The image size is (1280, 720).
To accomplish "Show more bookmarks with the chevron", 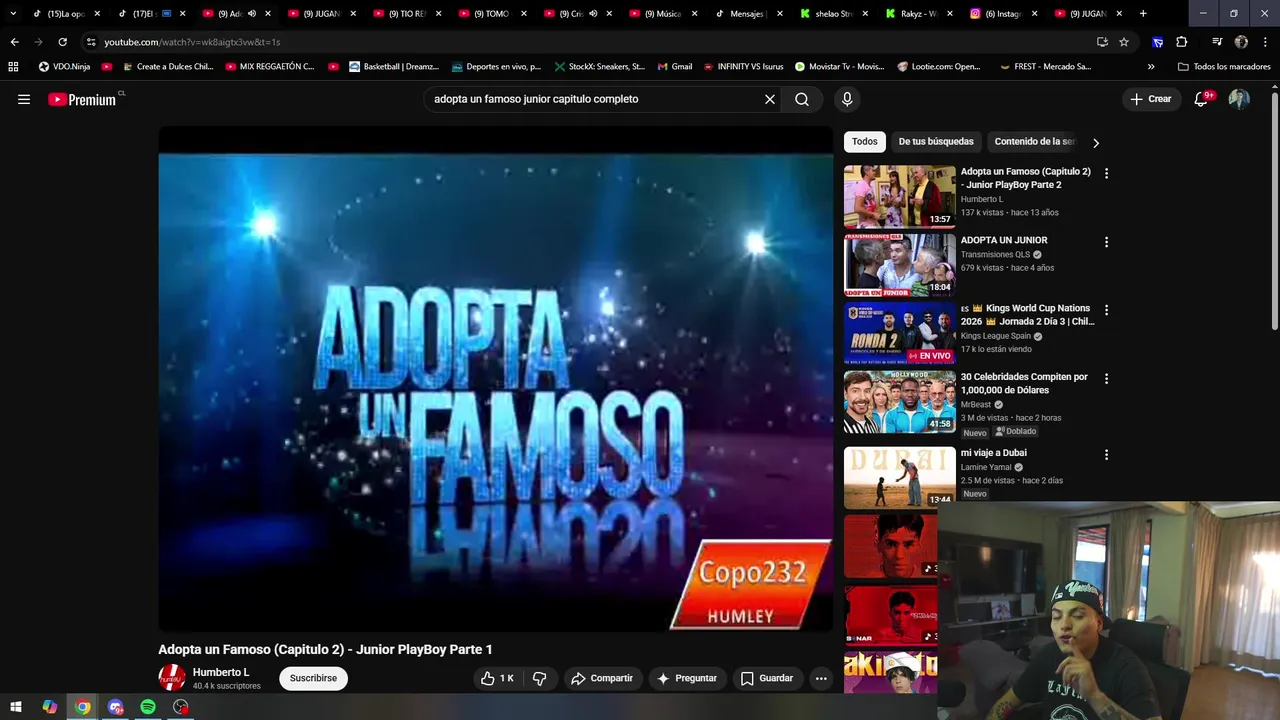I will click(x=1151, y=67).
